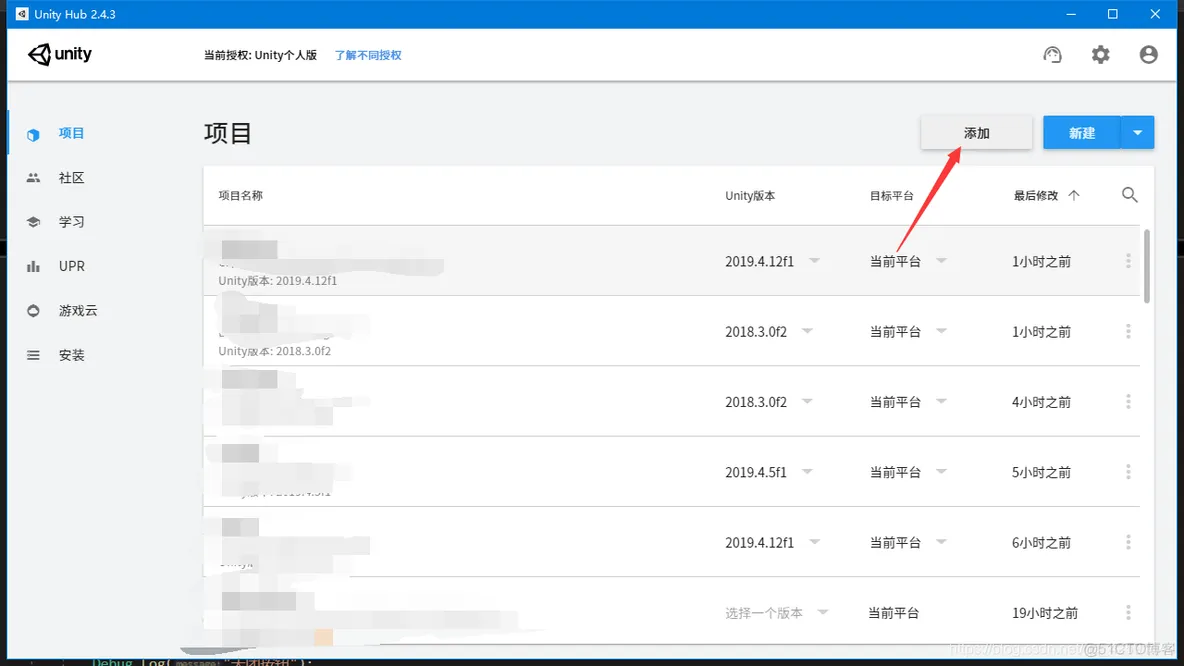Click the 6小时之前 modified time

(1041, 542)
